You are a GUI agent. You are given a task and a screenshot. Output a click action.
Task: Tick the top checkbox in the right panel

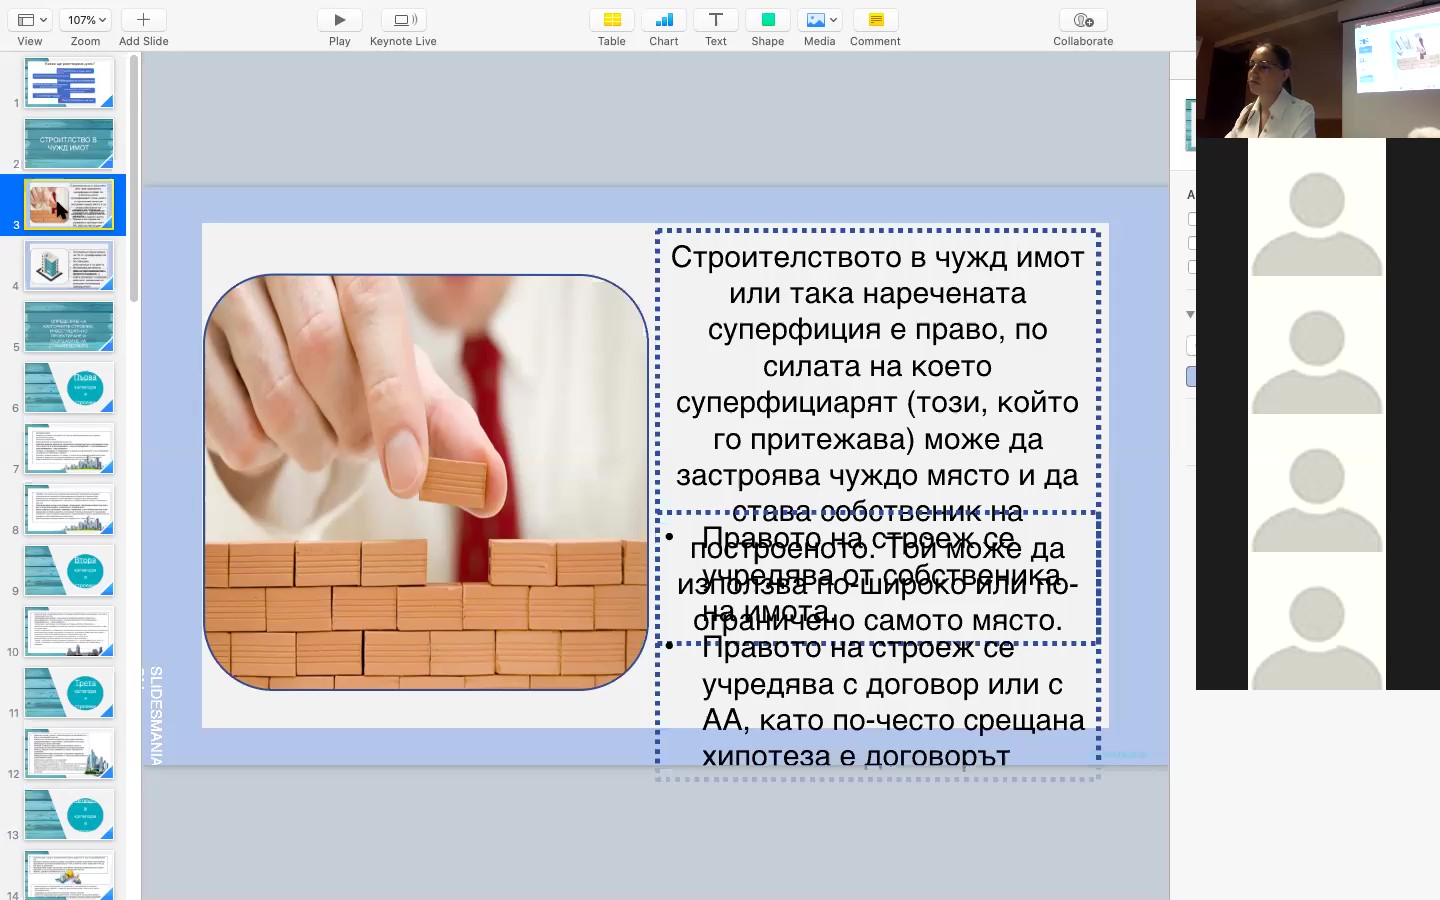(1191, 219)
